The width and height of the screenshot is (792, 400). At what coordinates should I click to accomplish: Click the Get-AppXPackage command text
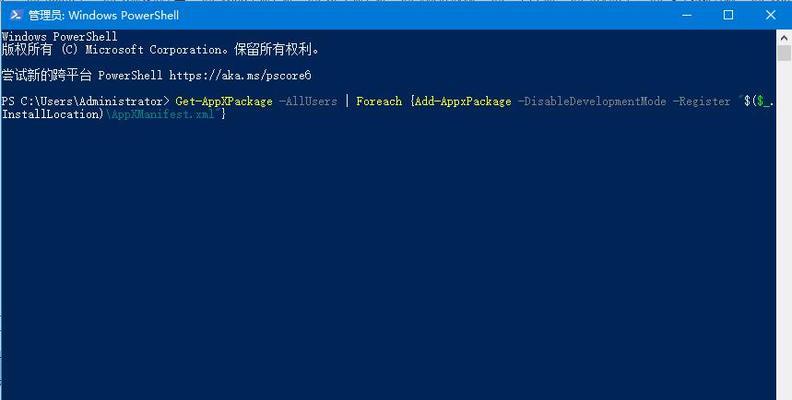pos(224,102)
